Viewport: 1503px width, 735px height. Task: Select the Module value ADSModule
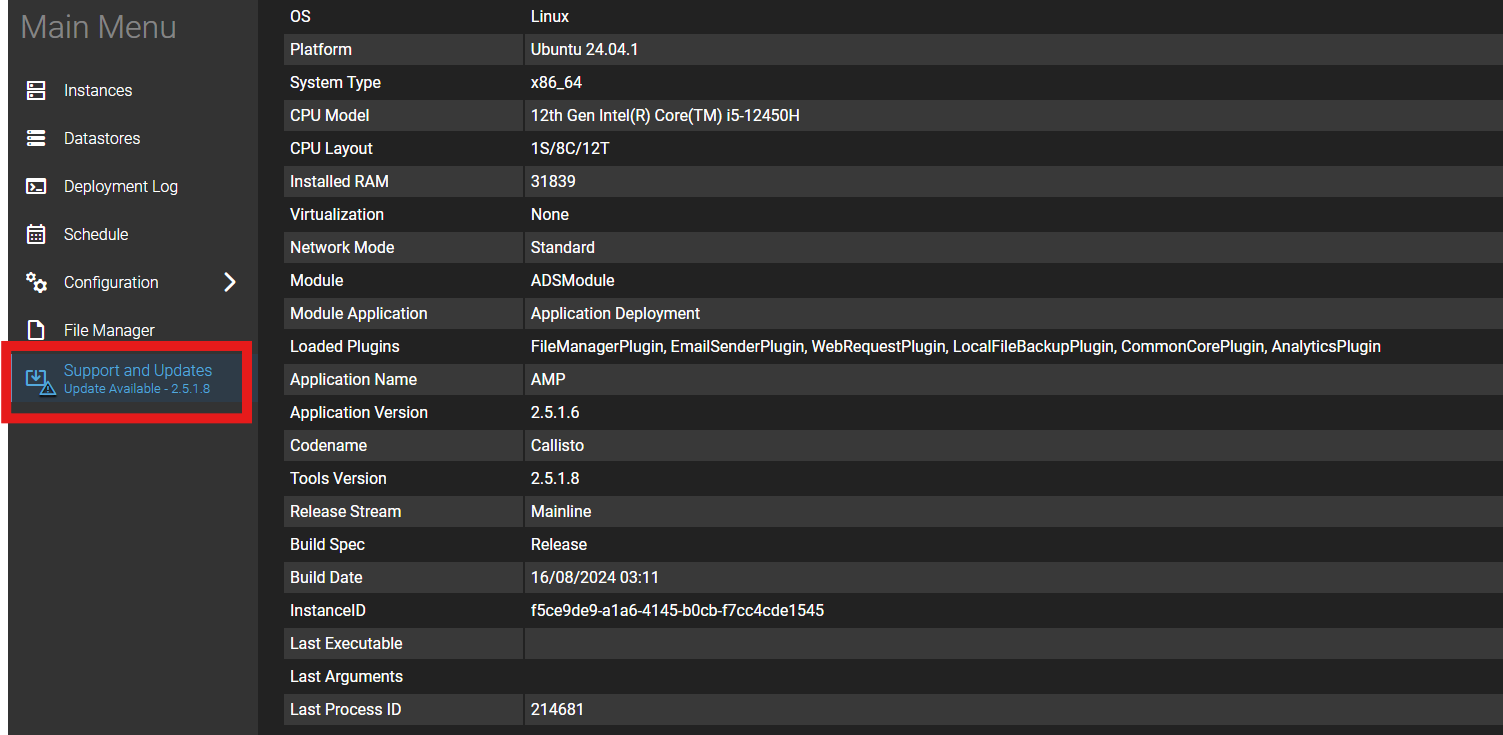[x=573, y=281]
